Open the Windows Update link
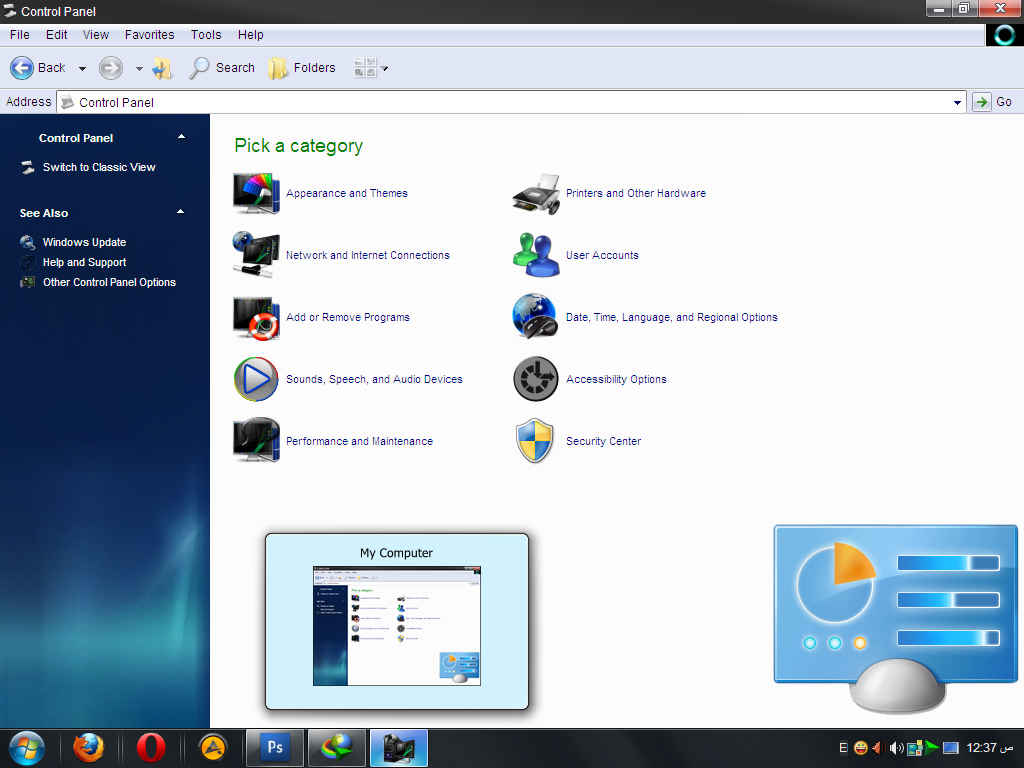1024x768 pixels. [x=85, y=242]
